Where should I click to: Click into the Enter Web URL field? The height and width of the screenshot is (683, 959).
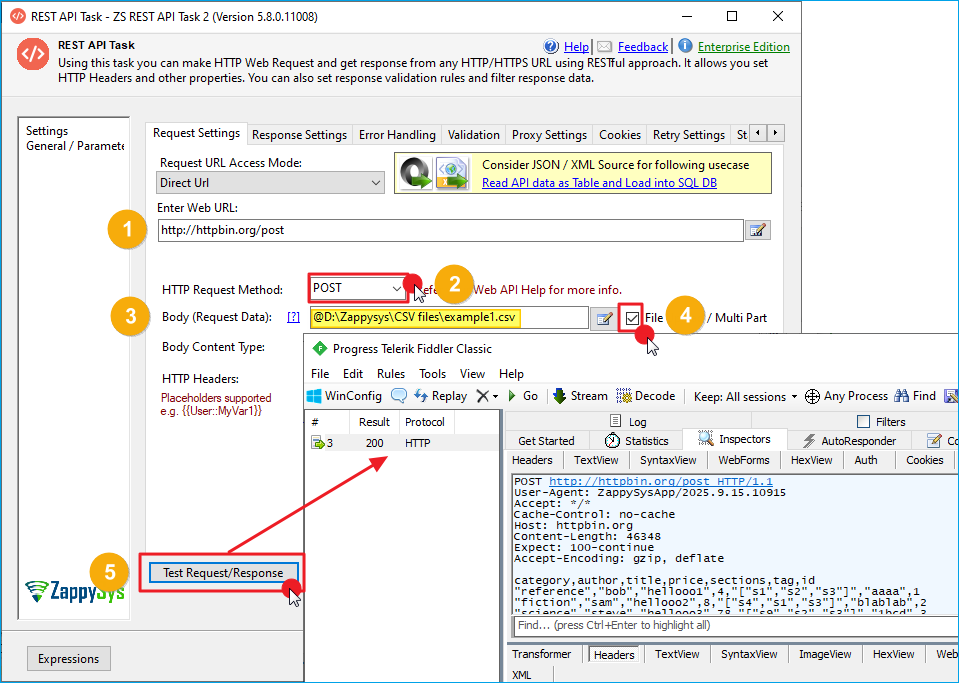450,230
